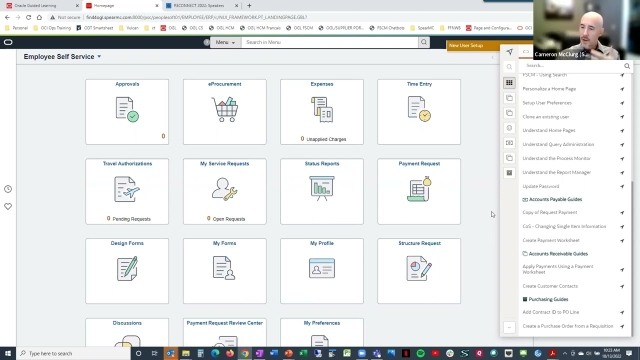The height and width of the screenshot is (360, 640).
Task: Click the grid view icon in guide sidebar
Action: pyautogui.click(x=509, y=82)
